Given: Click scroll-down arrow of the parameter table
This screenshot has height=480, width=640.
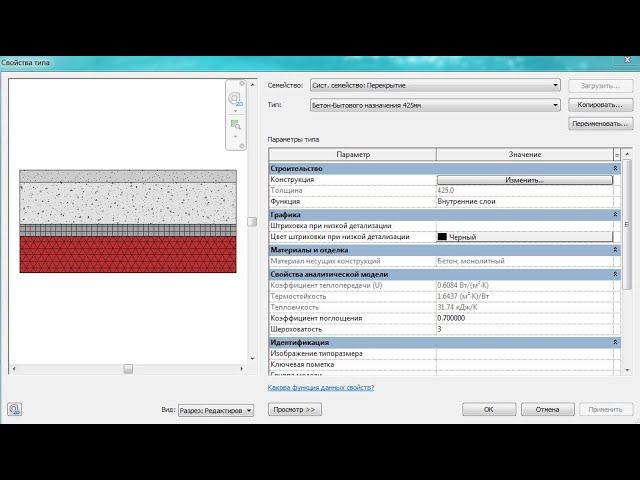Looking at the screenshot, I should pyautogui.click(x=627, y=370).
